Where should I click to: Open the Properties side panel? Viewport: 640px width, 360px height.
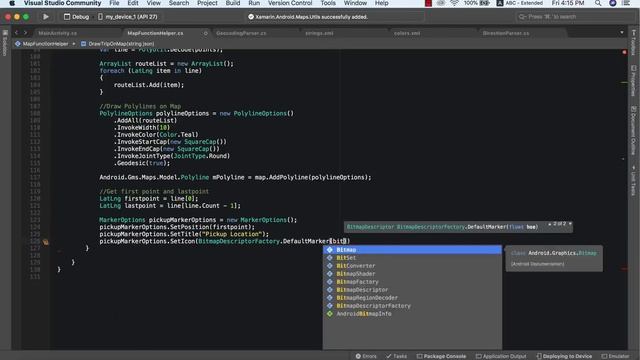[633, 81]
